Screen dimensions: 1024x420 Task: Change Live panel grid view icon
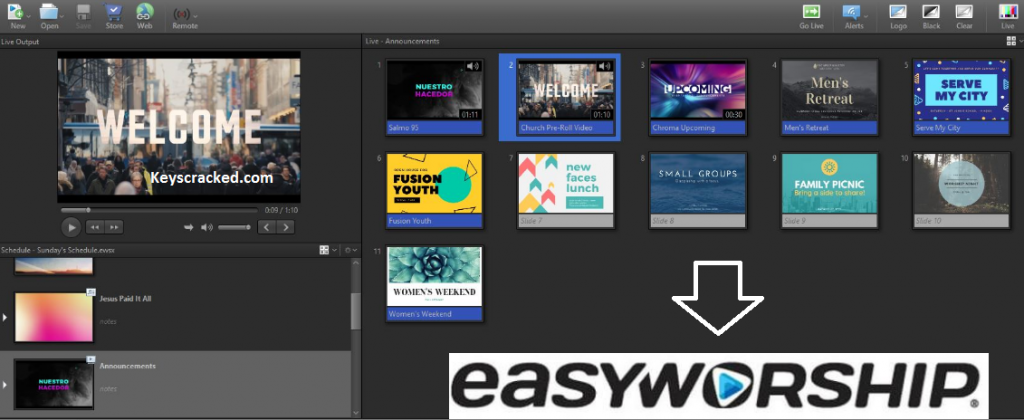[1011, 41]
